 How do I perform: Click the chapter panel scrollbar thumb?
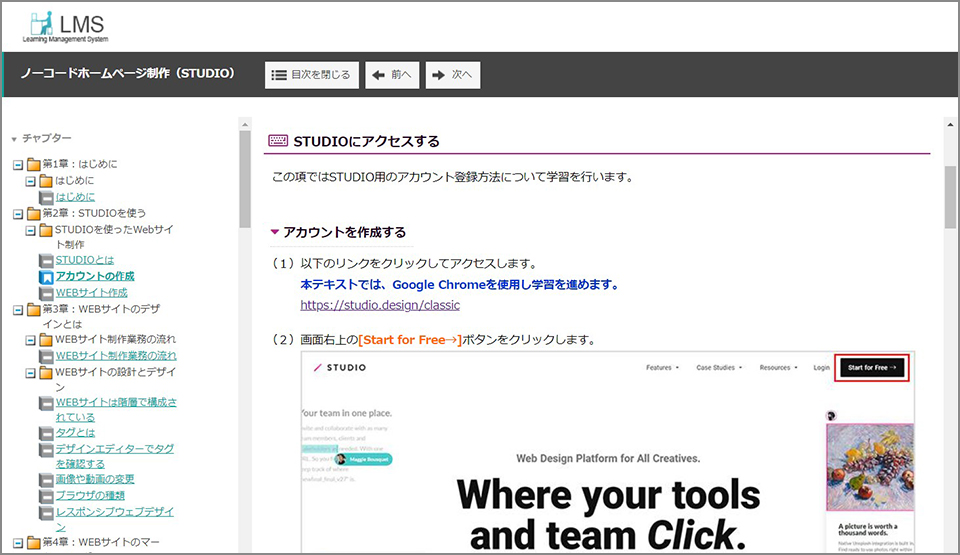click(x=245, y=179)
